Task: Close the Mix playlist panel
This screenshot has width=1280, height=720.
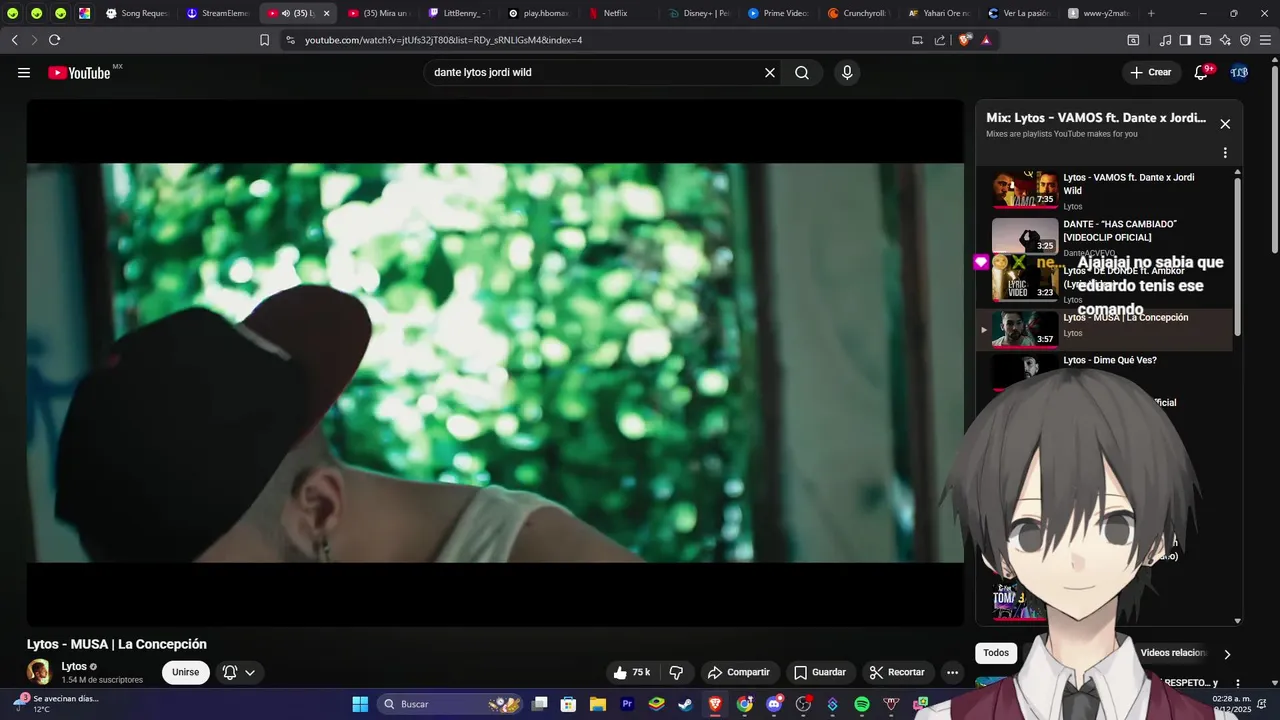Action: (x=1225, y=124)
